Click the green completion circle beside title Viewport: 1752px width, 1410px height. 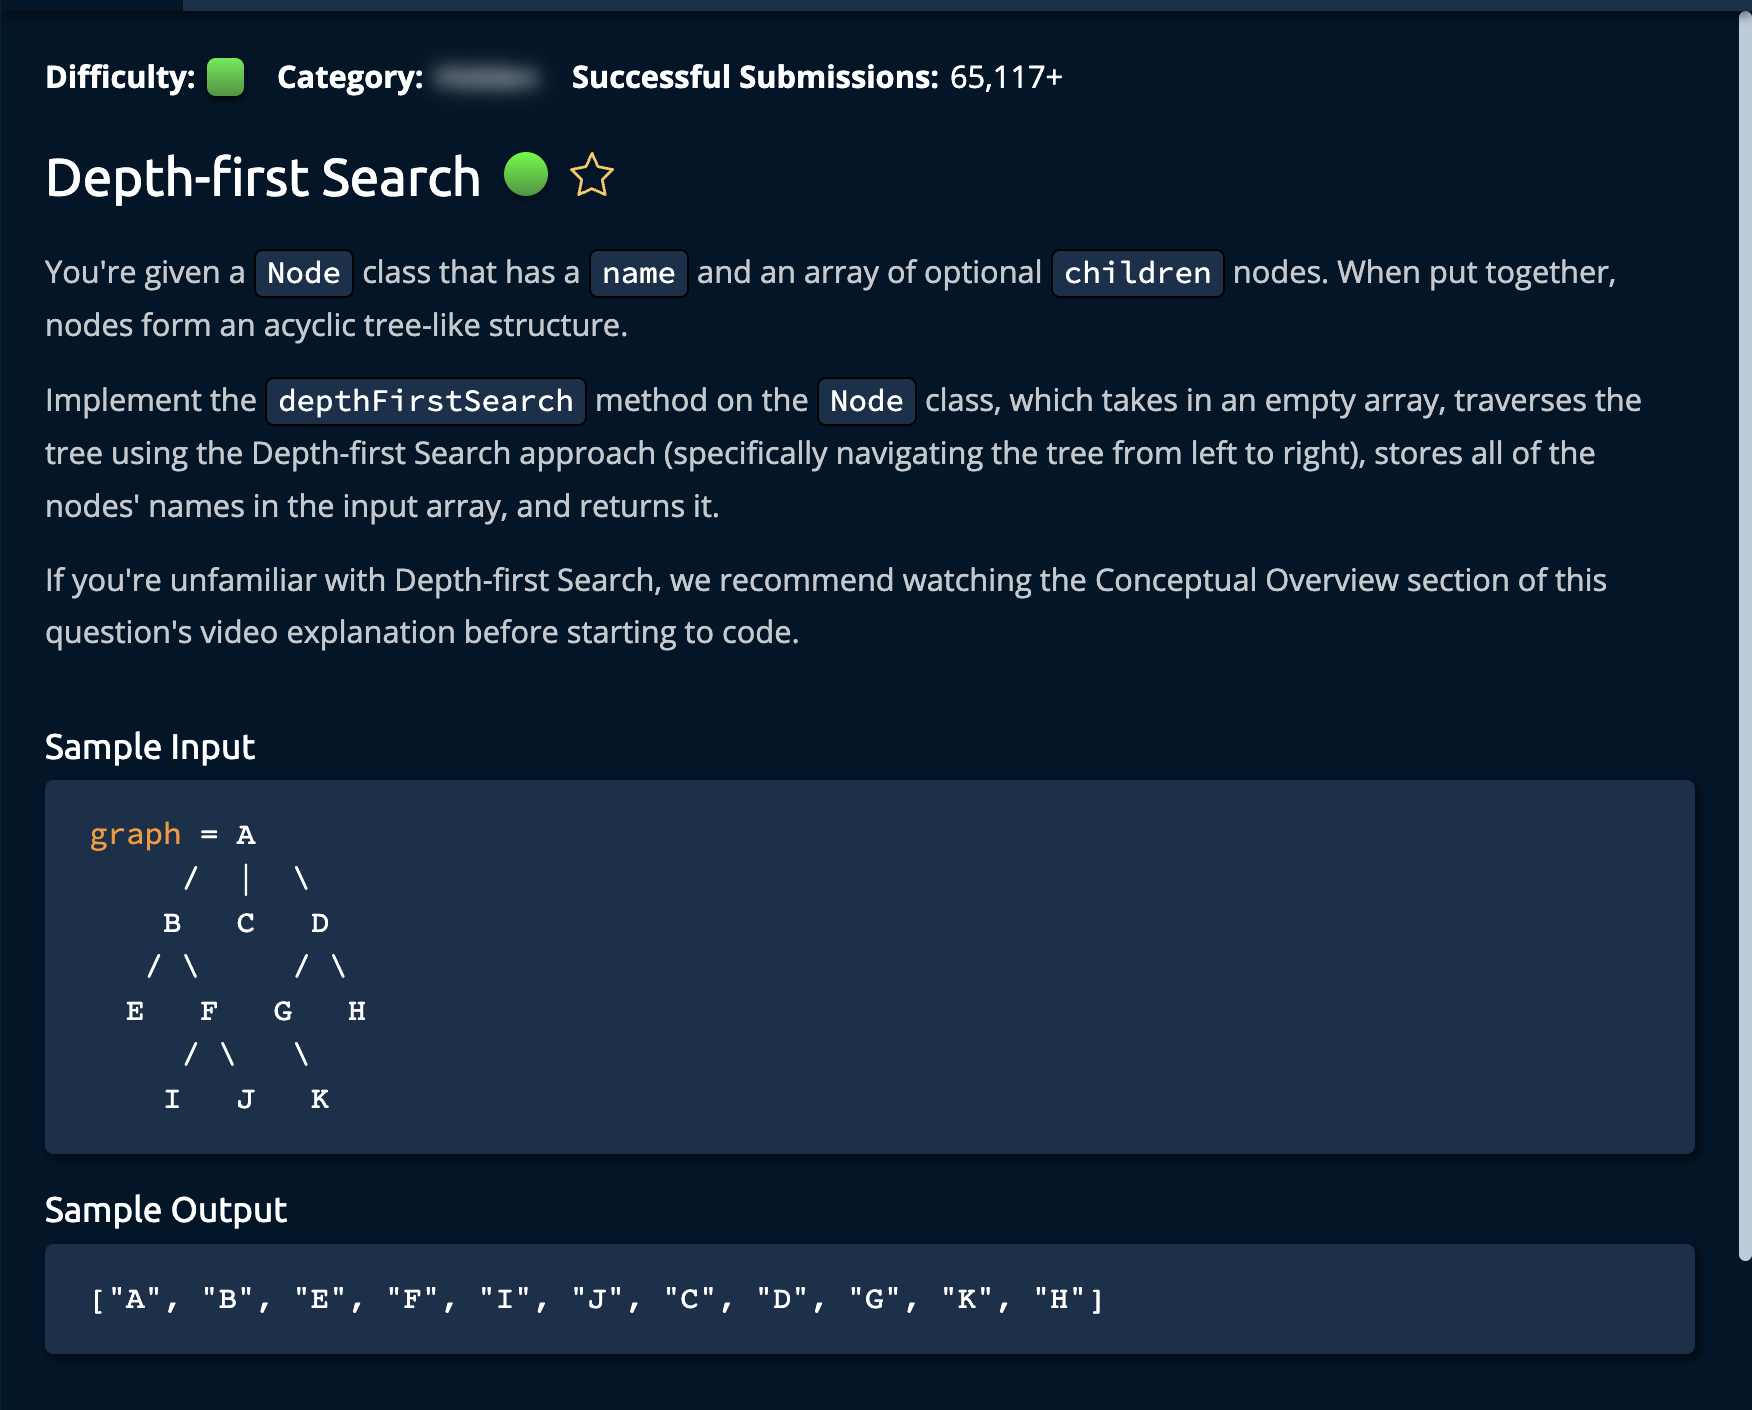(526, 174)
